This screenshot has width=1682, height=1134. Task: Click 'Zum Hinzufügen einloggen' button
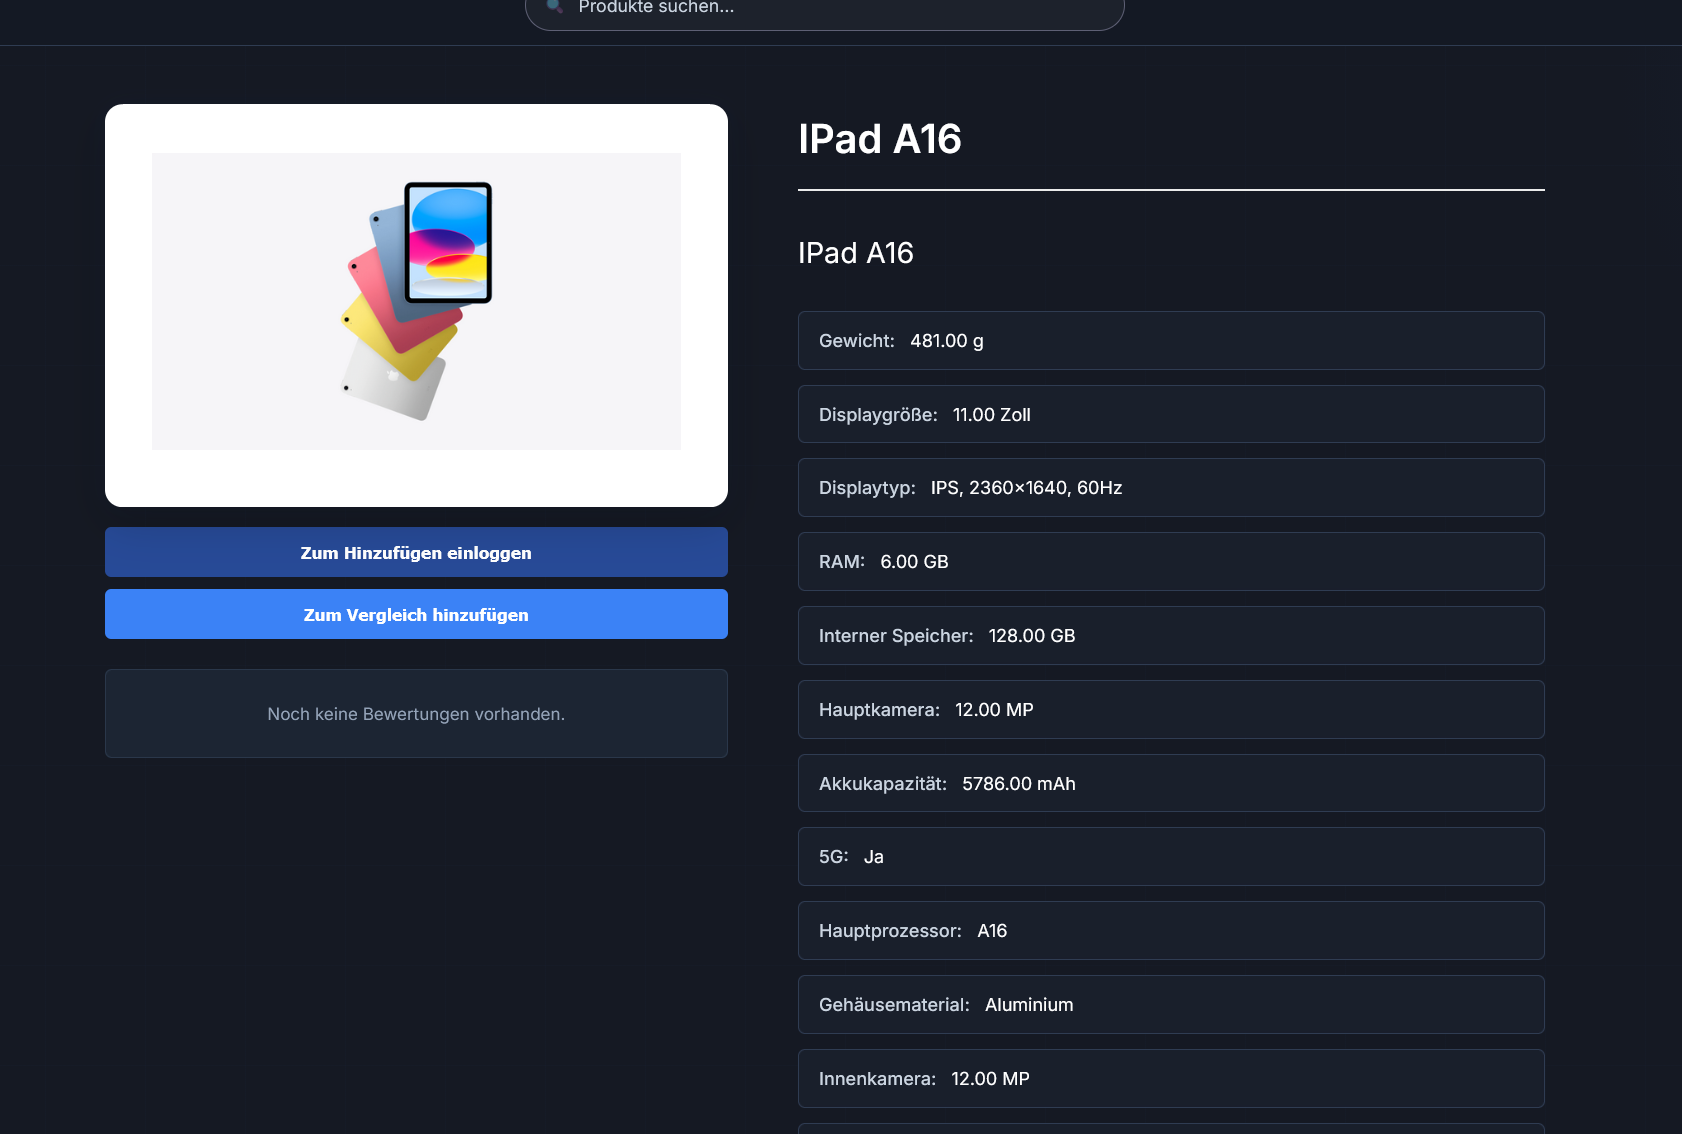[x=416, y=552]
